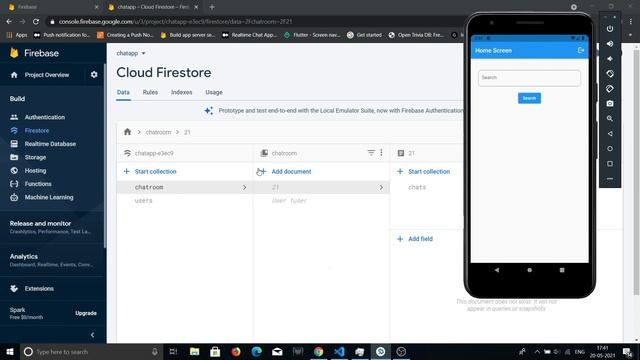
Task: Select chats subcollection
Action: [x=417, y=187]
